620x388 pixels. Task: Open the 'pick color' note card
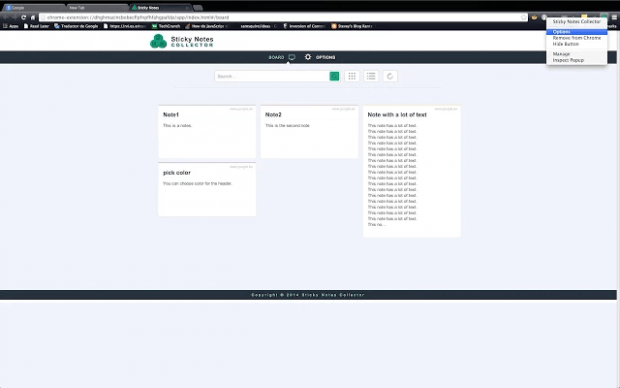(207, 189)
